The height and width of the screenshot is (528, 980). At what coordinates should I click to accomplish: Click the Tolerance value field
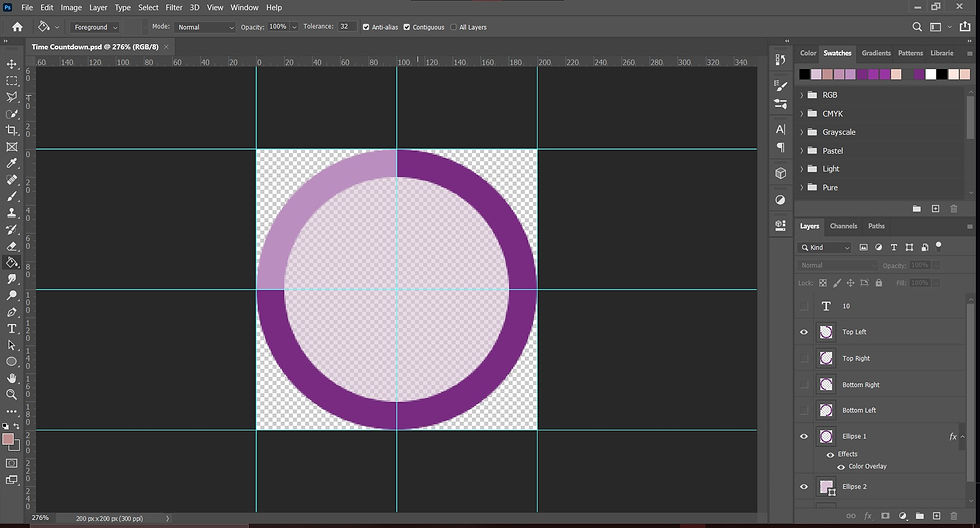point(346,27)
